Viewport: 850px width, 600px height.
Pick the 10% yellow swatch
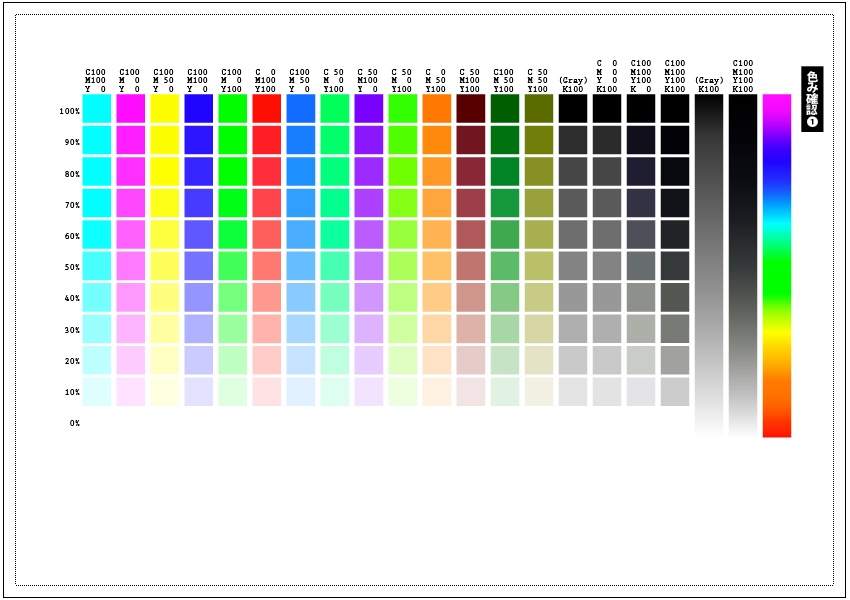tap(165, 391)
